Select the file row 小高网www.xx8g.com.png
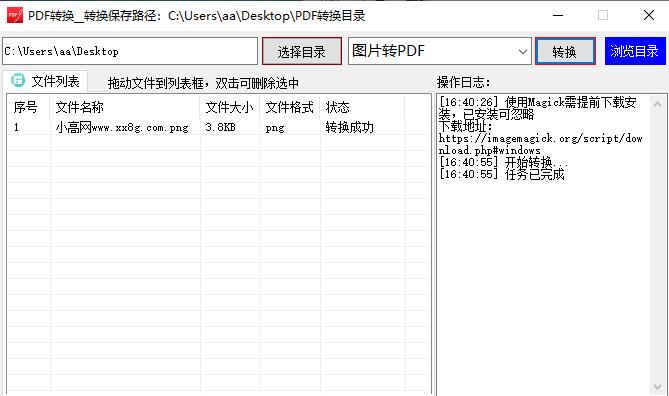 (x=219, y=127)
